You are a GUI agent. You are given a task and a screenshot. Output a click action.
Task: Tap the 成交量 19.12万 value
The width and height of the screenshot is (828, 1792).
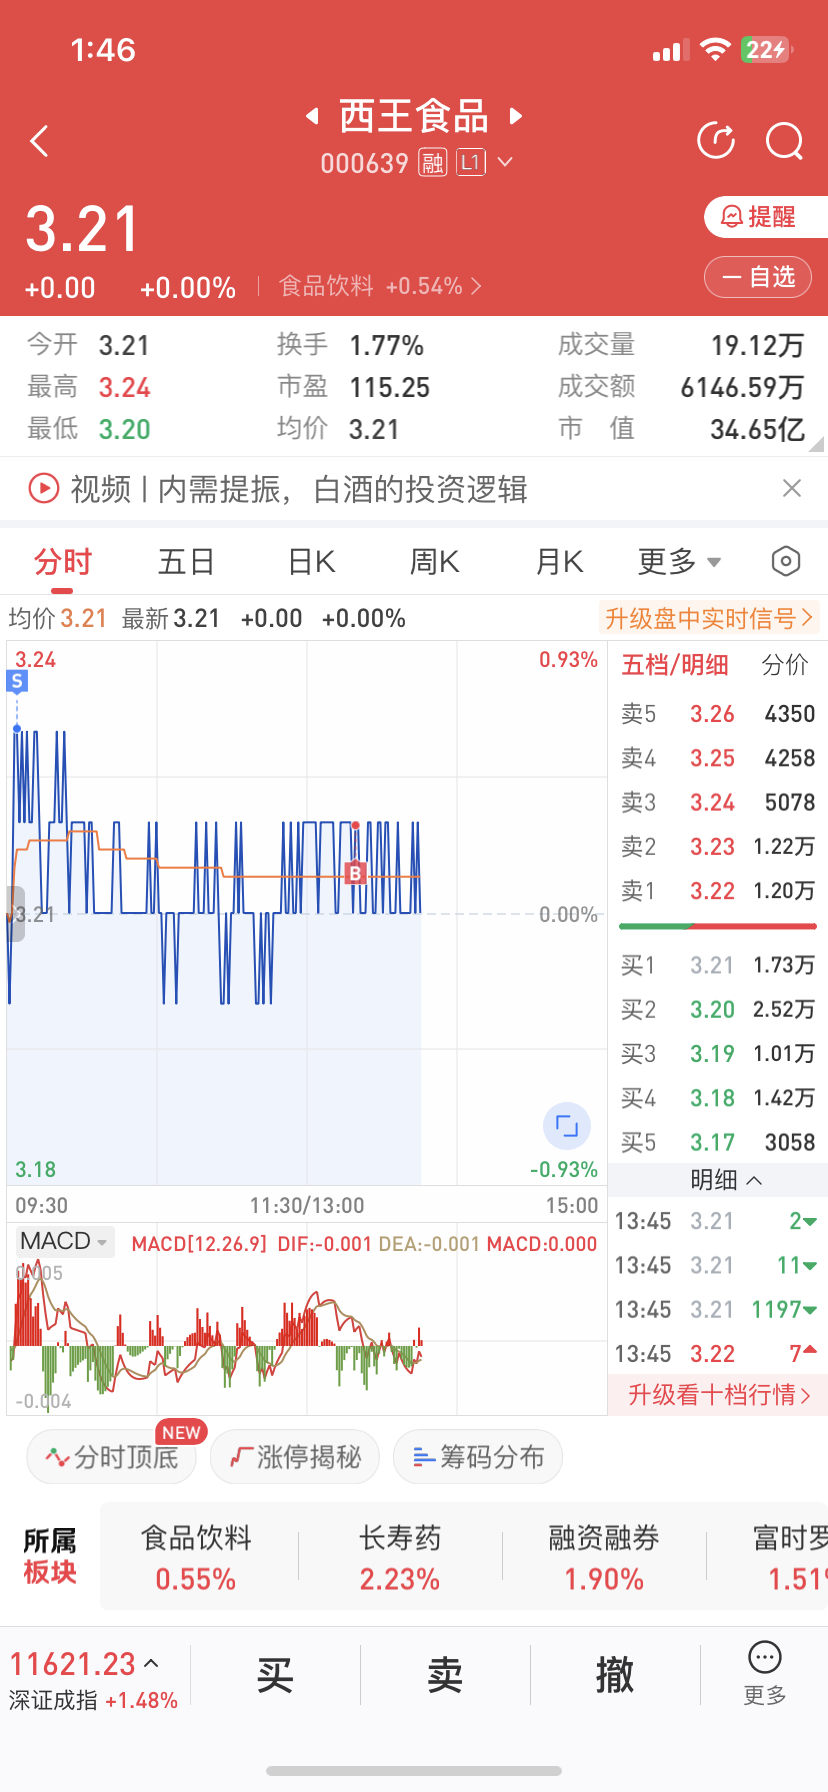point(757,346)
